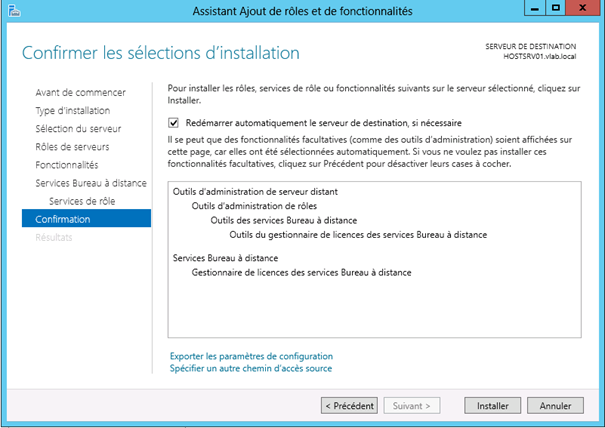Click Spécifier un autre chemin d'accès source
Viewport: 605px width, 428px height.
pyautogui.click(x=251, y=368)
